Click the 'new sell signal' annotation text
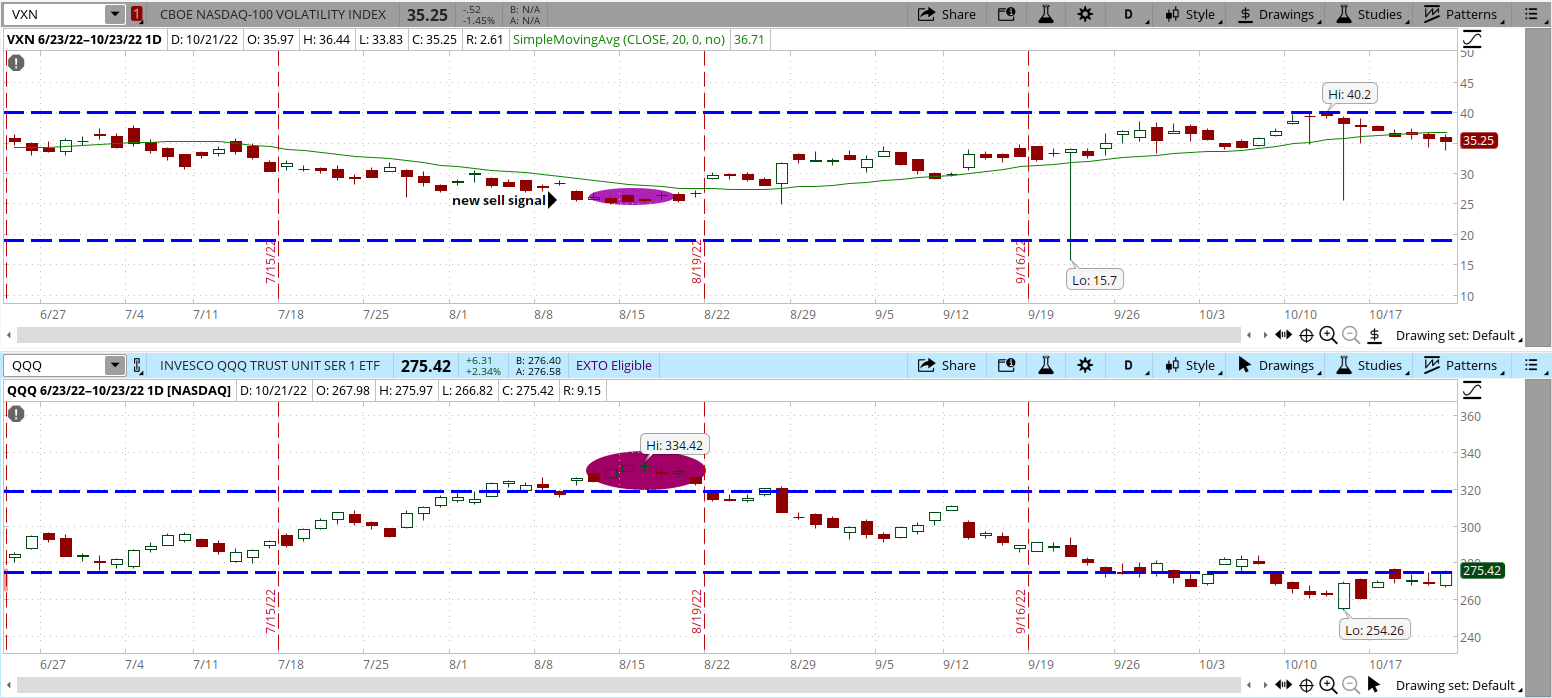 pyautogui.click(x=499, y=200)
